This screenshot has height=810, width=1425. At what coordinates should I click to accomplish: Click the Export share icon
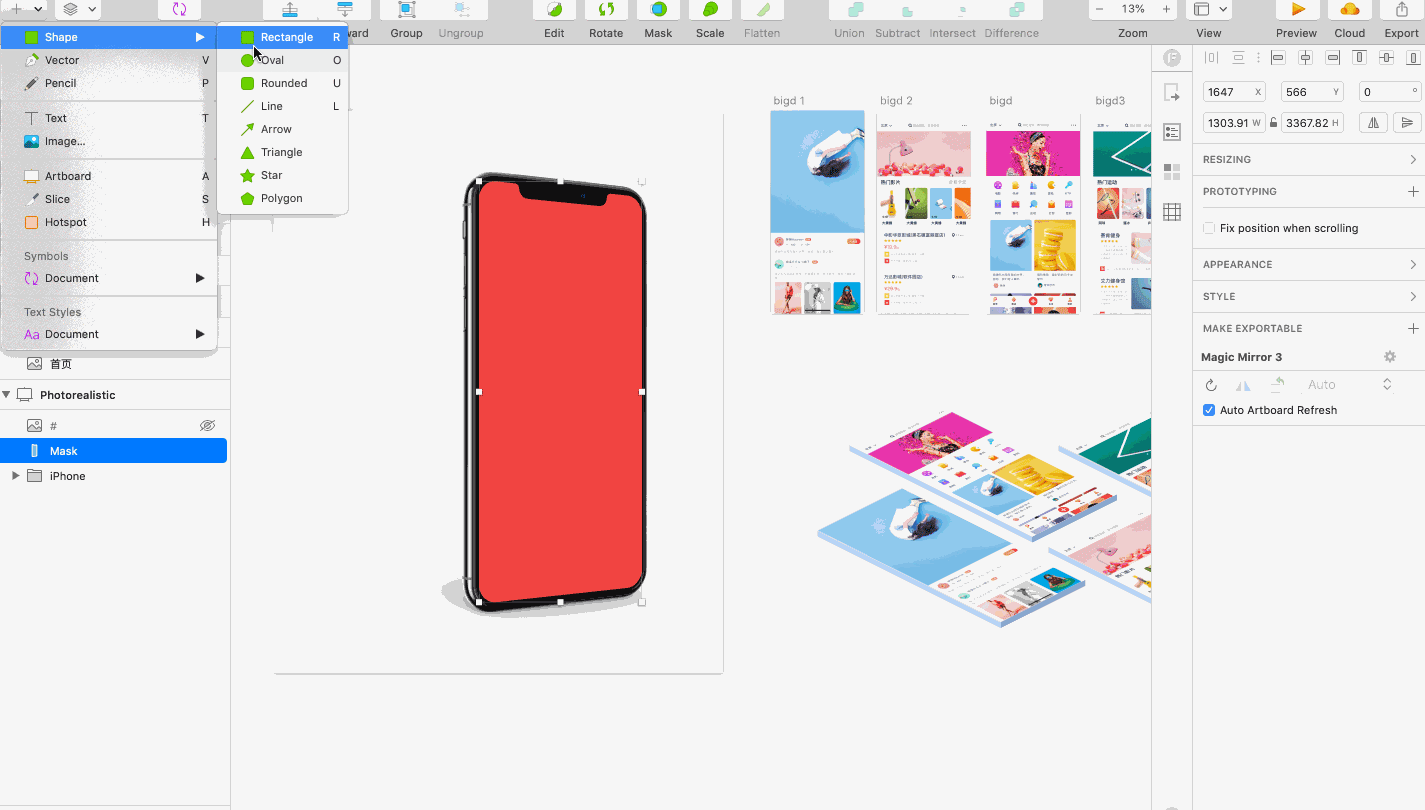click(x=1401, y=10)
